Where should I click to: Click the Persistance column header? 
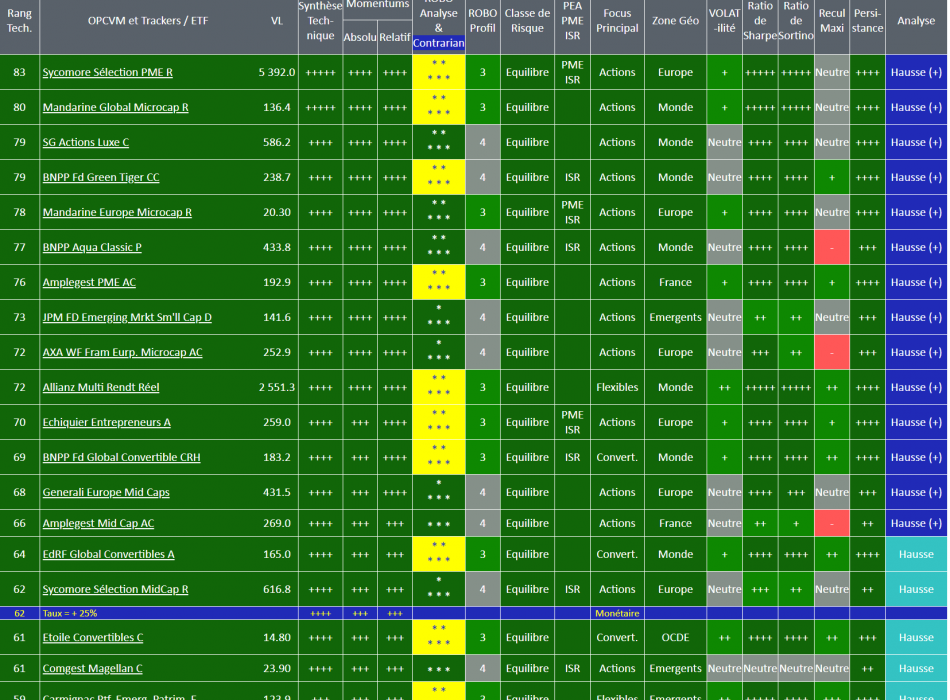coord(867,21)
